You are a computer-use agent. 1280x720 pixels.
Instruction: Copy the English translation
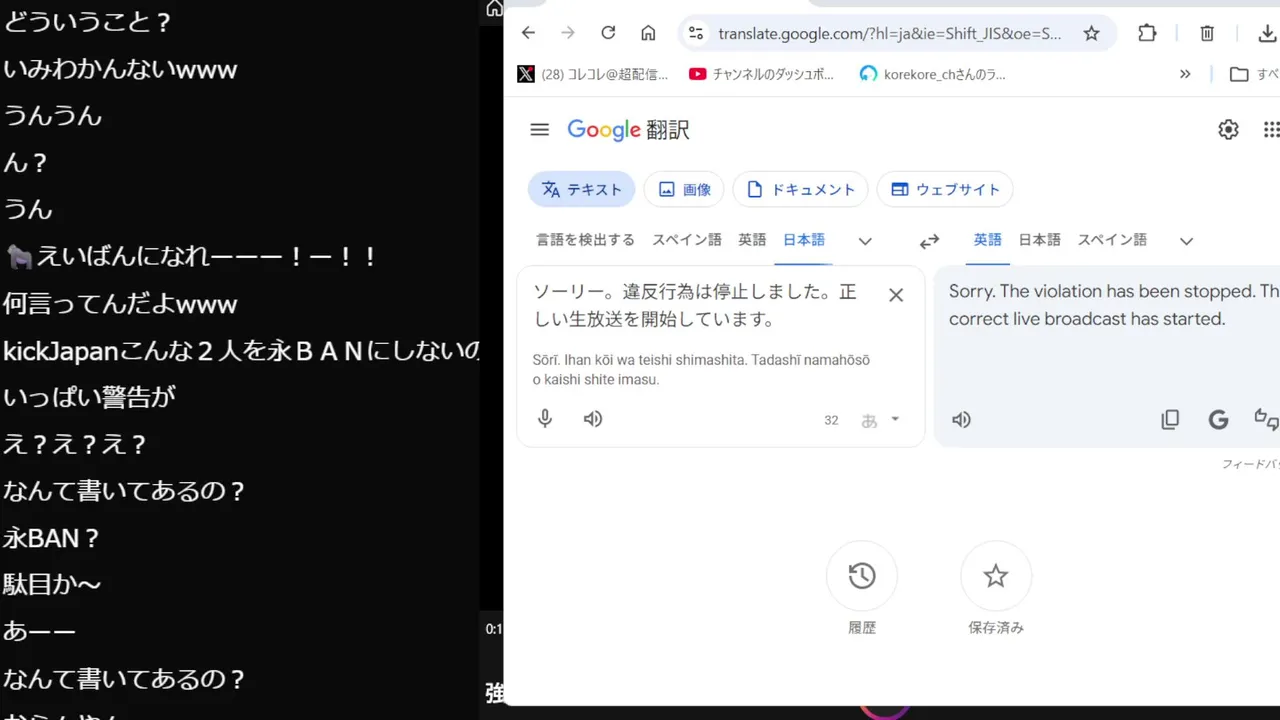(x=1170, y=420)
